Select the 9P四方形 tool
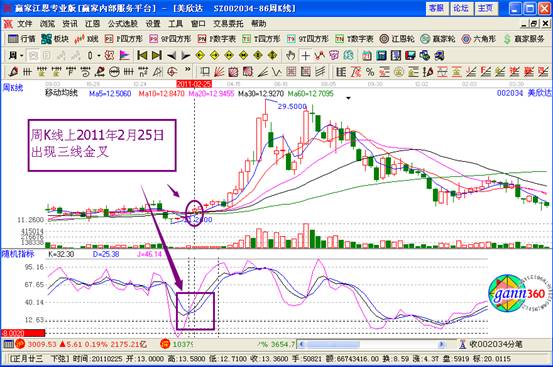Image resolution: width=553 pixels, height=367 pixels. point(170,39)
